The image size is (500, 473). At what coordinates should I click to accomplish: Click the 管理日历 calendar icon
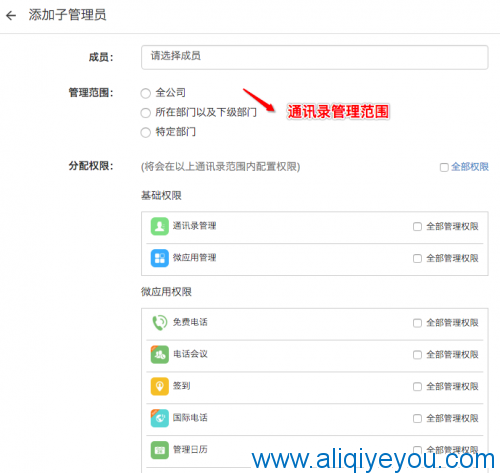[x=160, y=450]
